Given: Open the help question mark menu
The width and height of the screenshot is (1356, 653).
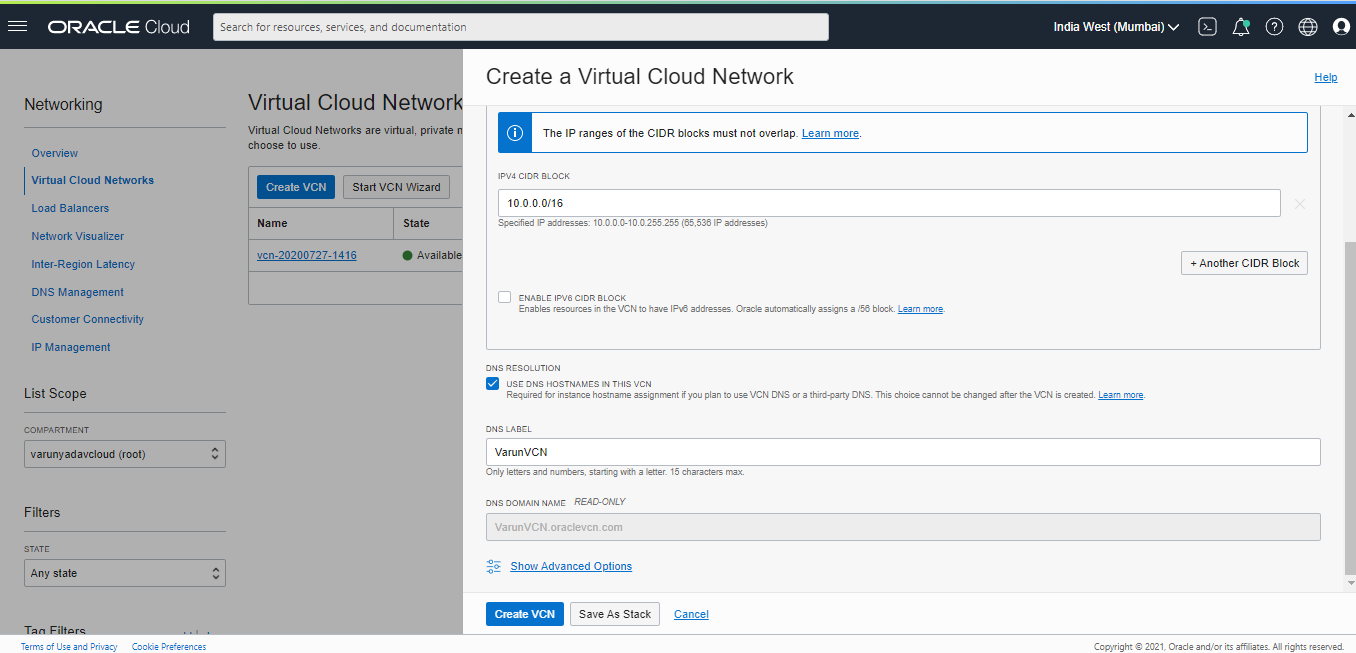Looking at the screenshot, I should click(1274, 27).
